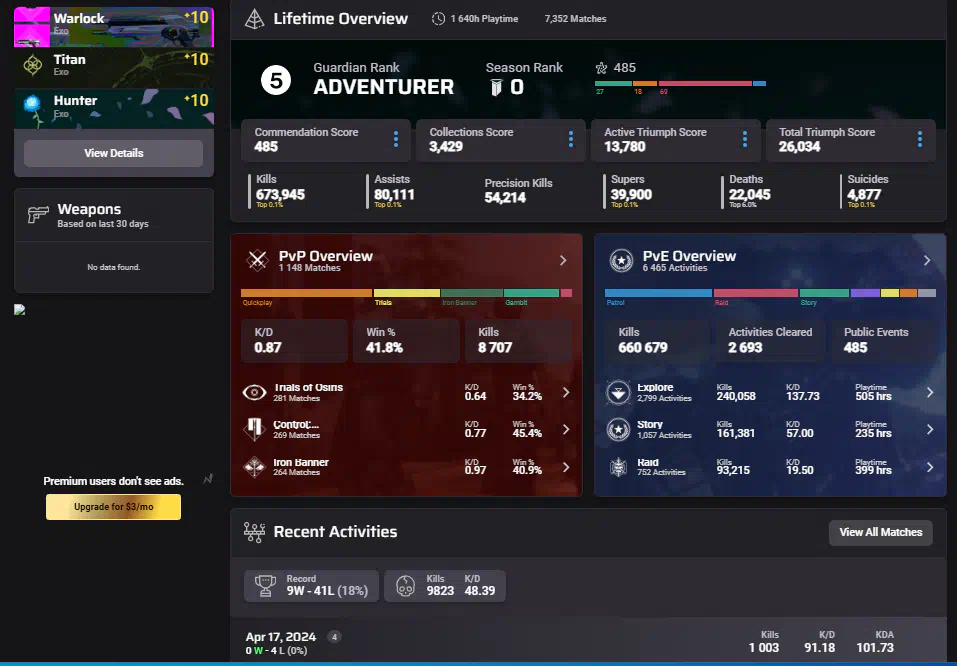Viewport: 957px width, 666px height.
Task: Open Commendation Score options menu
Action: pyautogui.click(x=396, y=139)
